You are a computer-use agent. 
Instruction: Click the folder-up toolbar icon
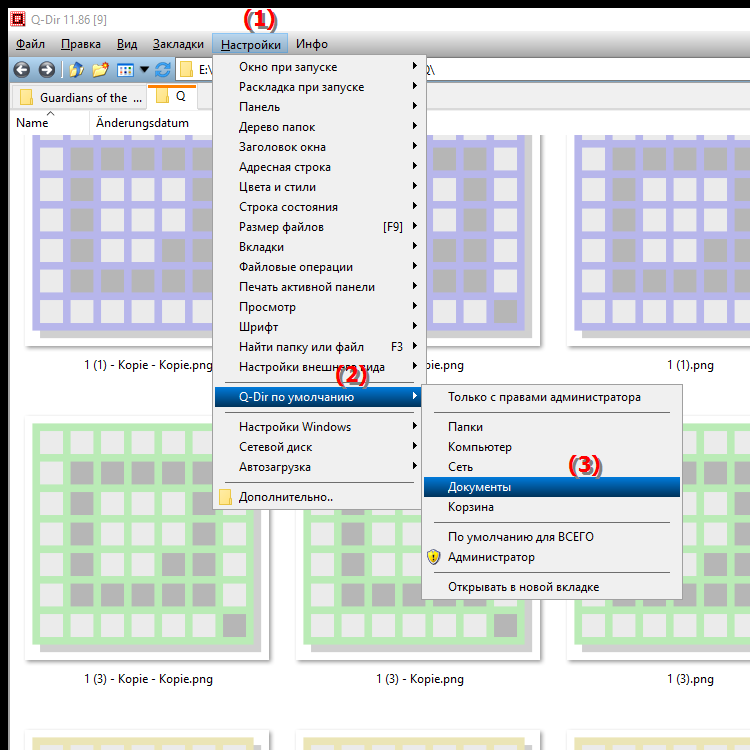coord(76,70)
